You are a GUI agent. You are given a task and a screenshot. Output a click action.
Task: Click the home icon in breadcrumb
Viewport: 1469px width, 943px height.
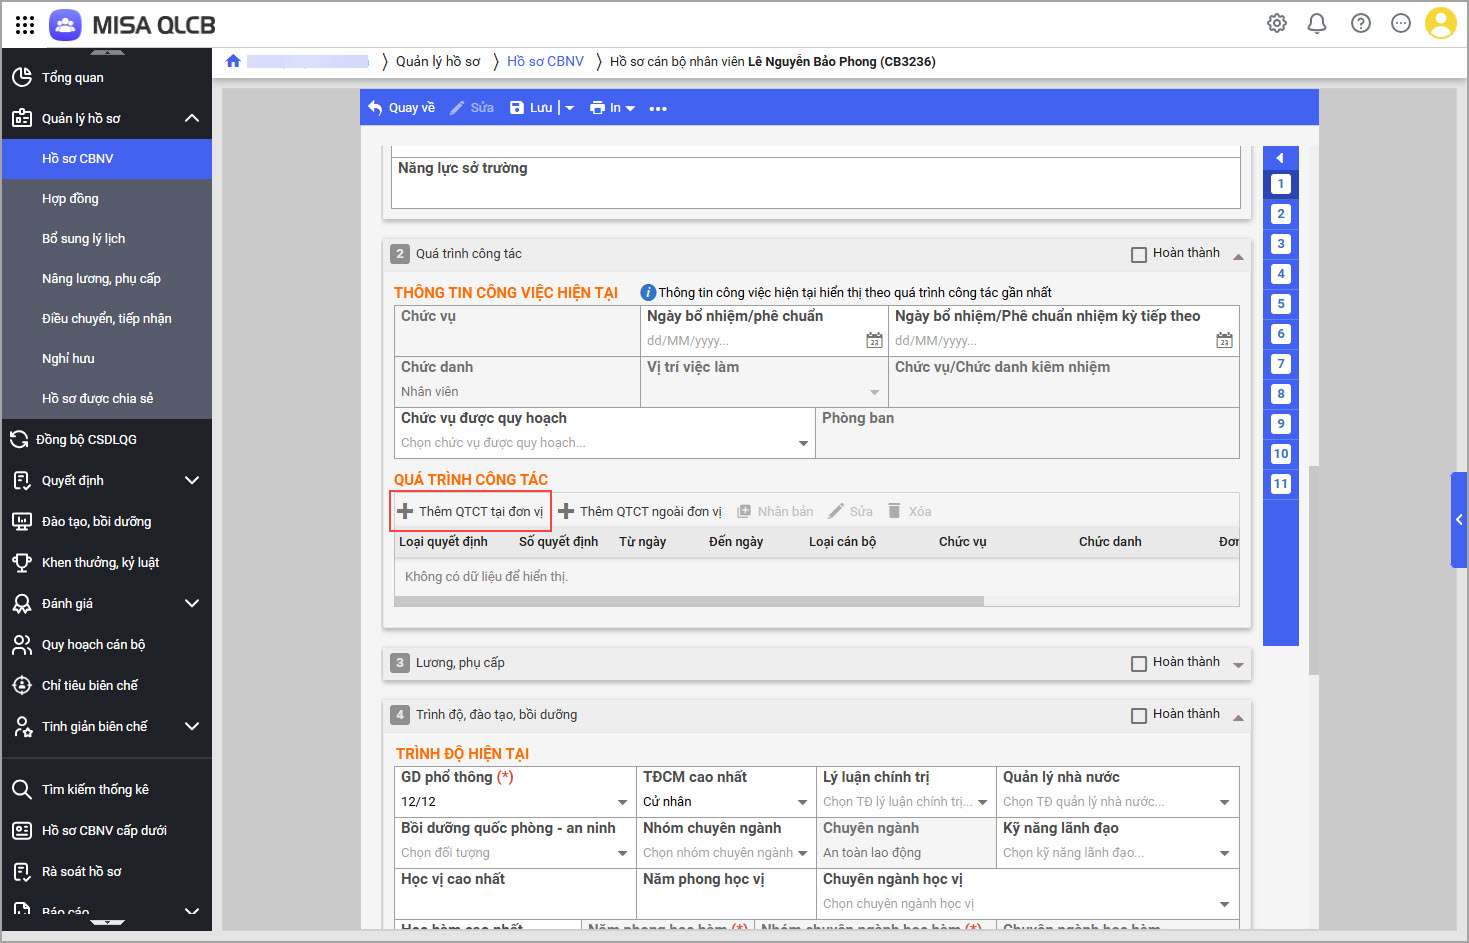tap(233, 61)
